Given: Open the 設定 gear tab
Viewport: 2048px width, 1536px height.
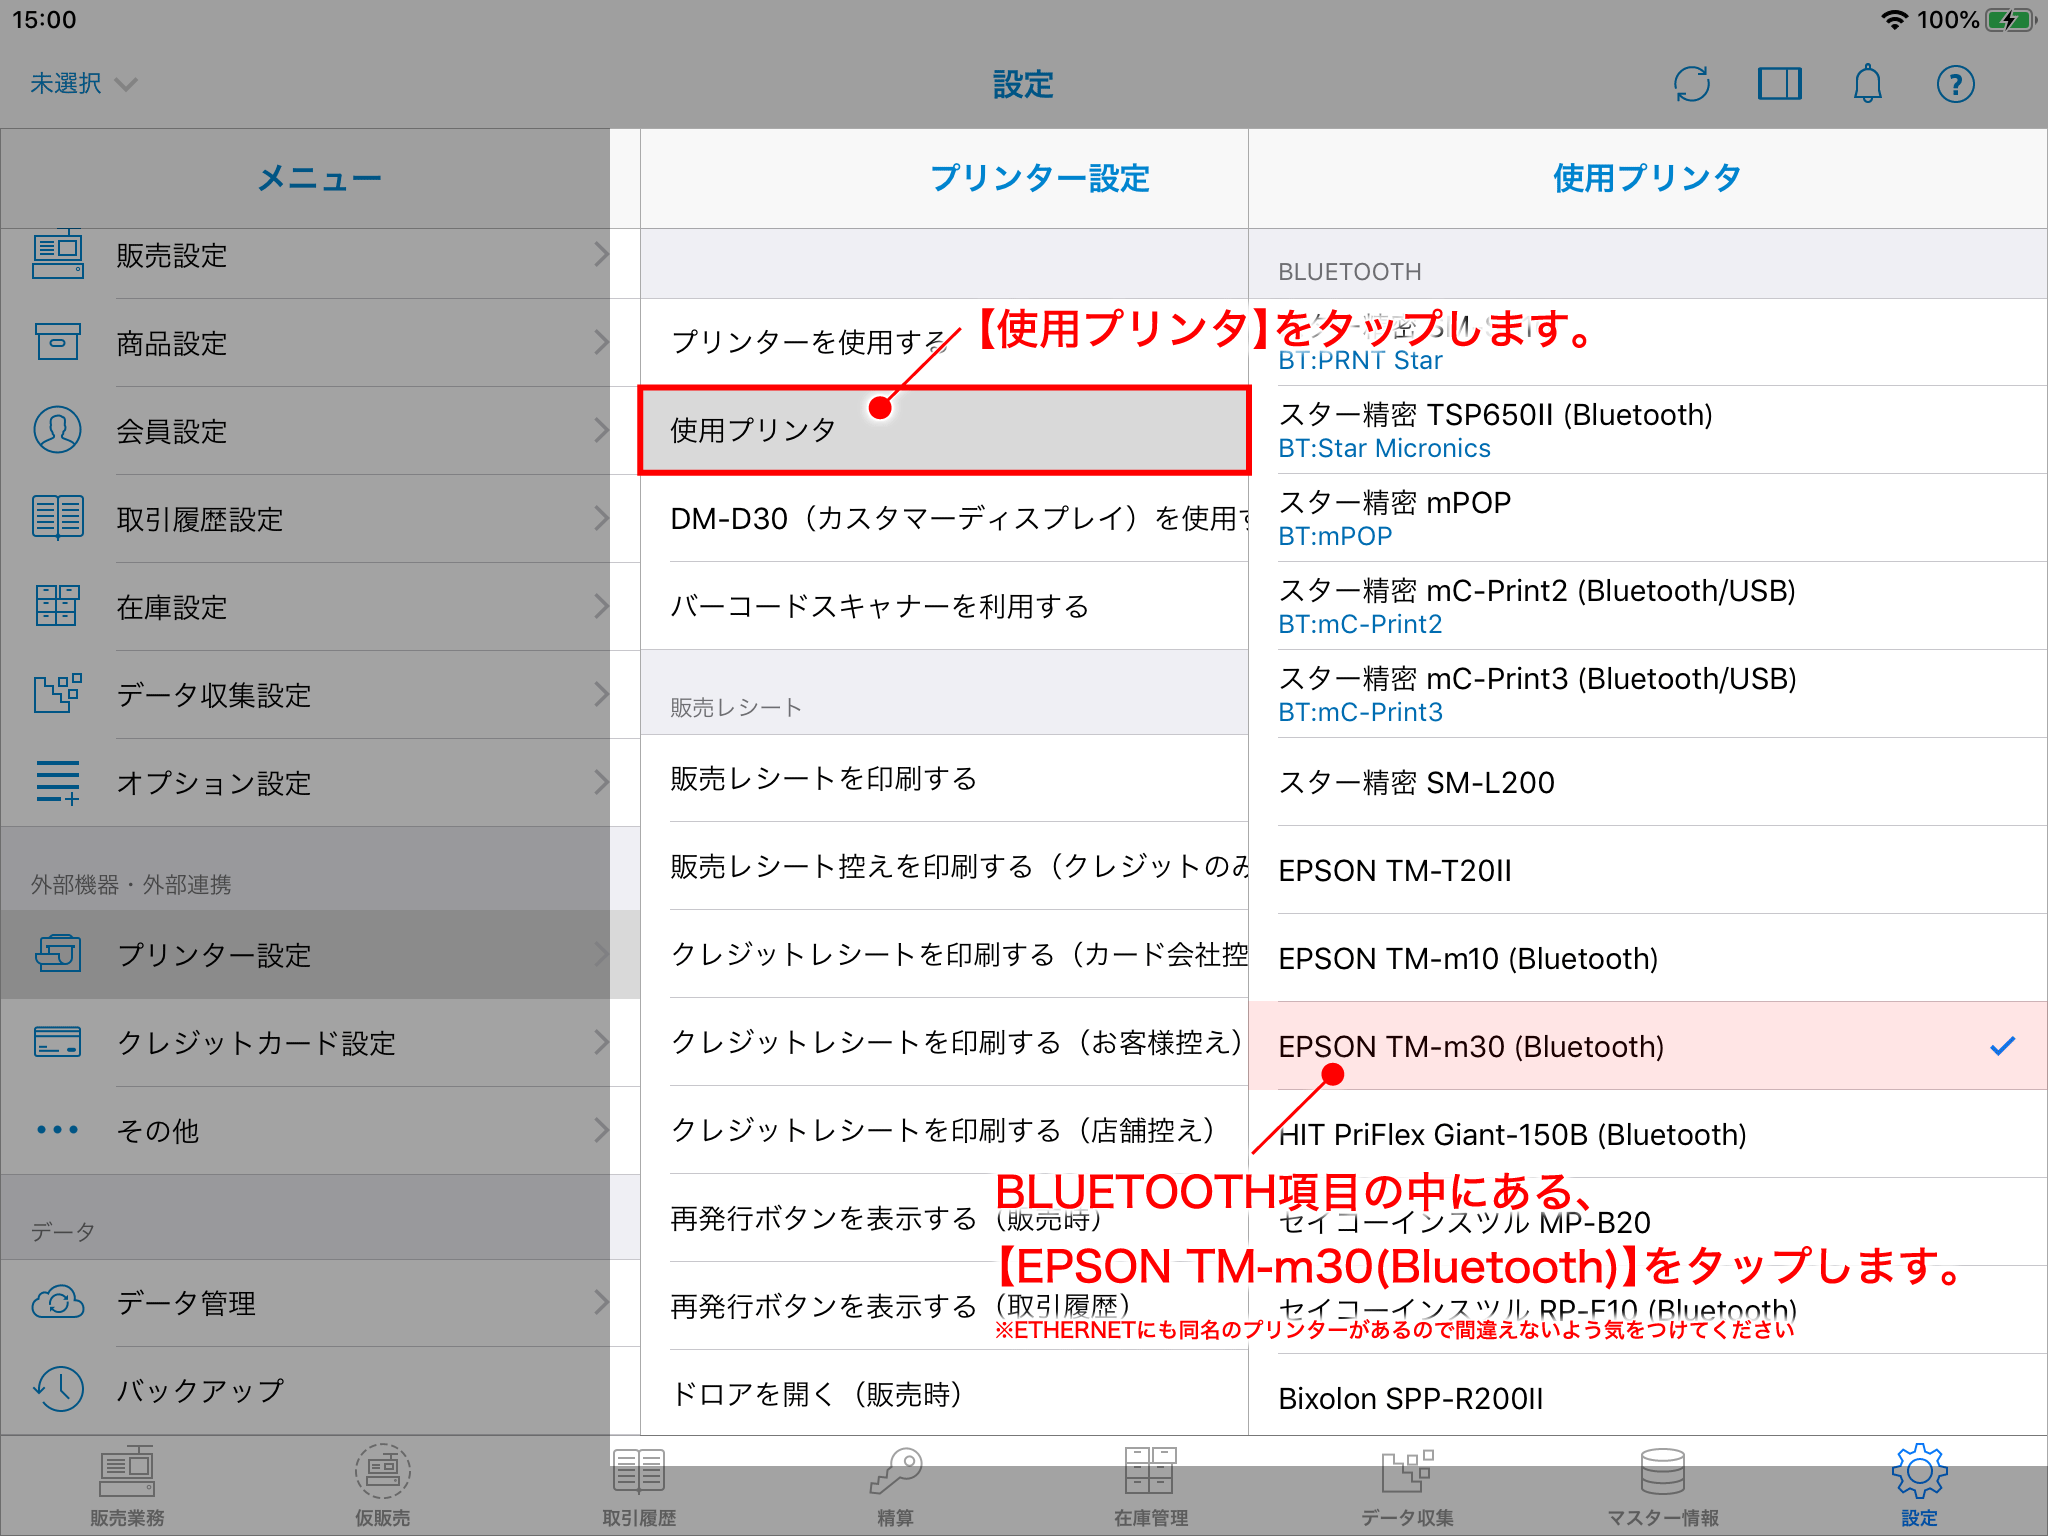Looking at the screenshot, I should (x=1919, y=1487).
